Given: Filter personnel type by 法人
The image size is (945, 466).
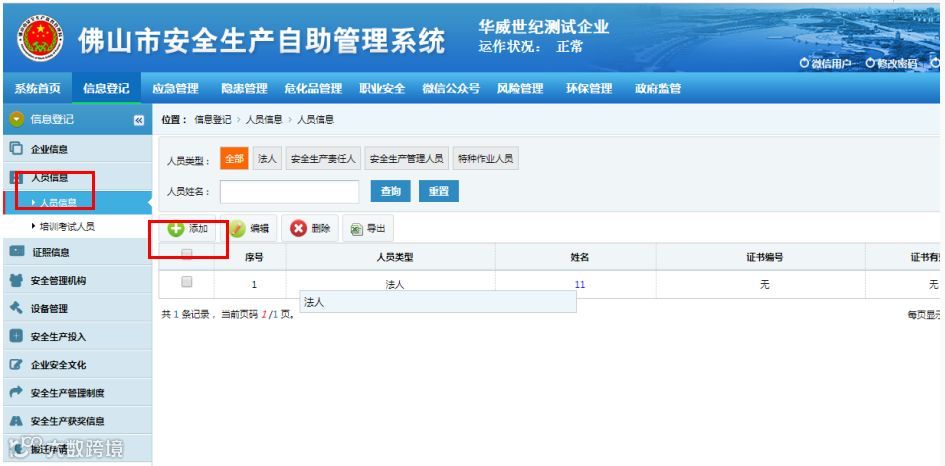Looking at the screenshot, I should pos(267,159).
